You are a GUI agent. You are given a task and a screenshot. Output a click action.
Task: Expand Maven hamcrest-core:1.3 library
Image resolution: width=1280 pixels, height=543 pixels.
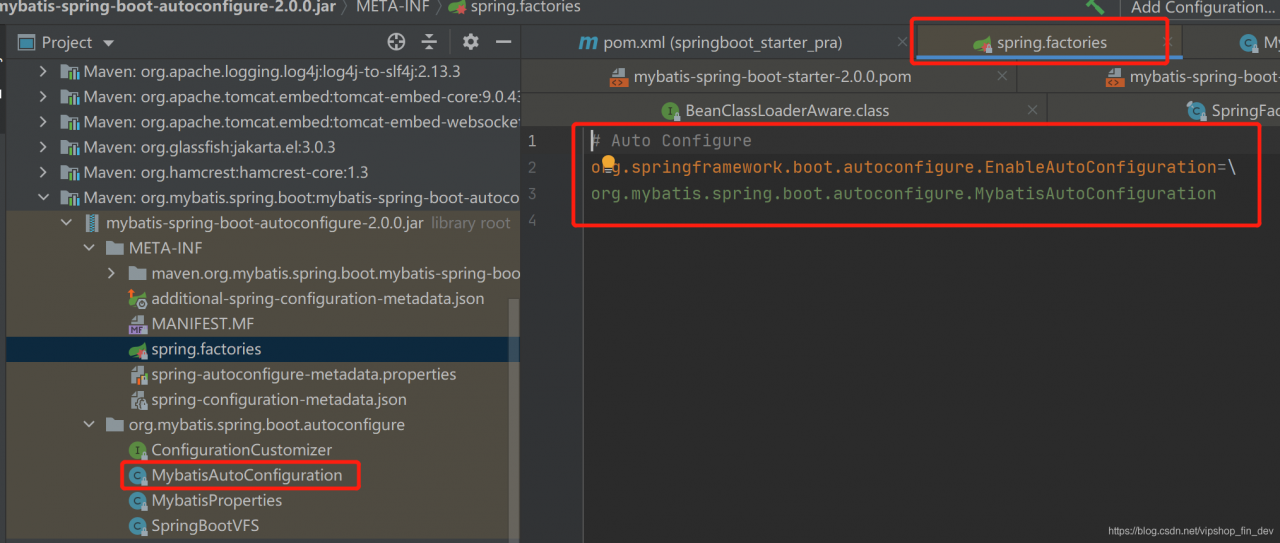42,172
